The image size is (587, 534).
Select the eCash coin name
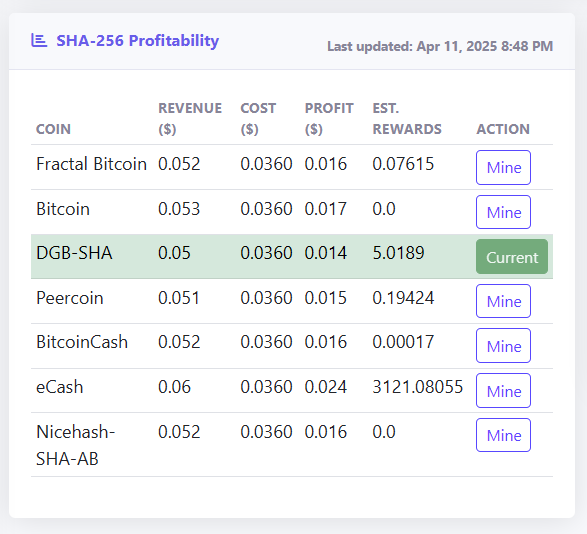click(60, 387)
